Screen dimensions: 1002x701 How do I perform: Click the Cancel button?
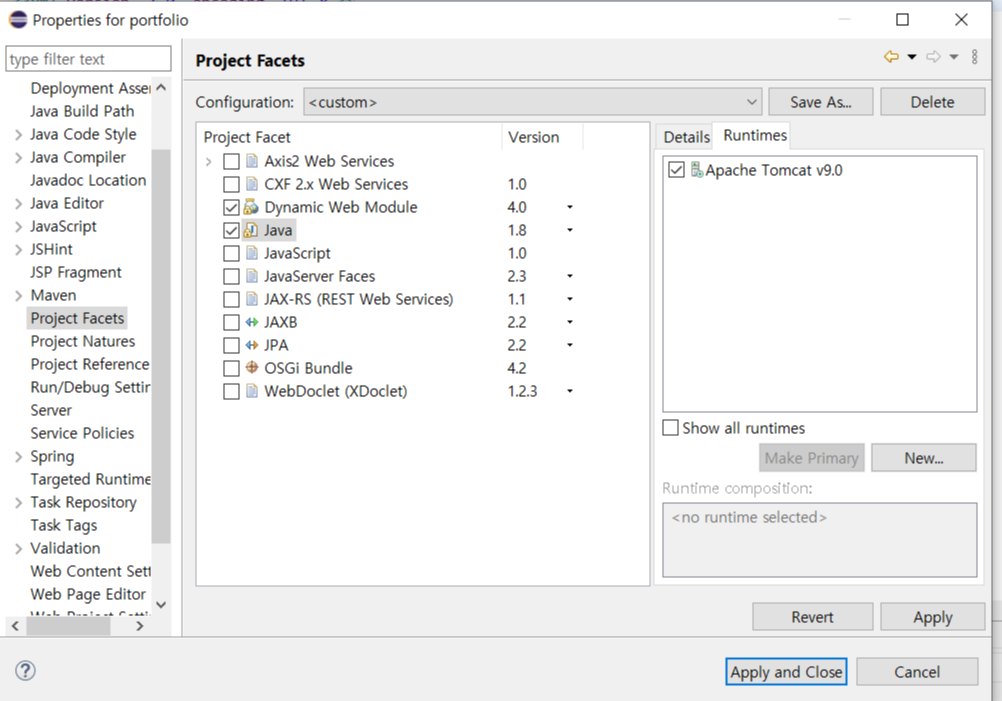[x=917, y=672]
